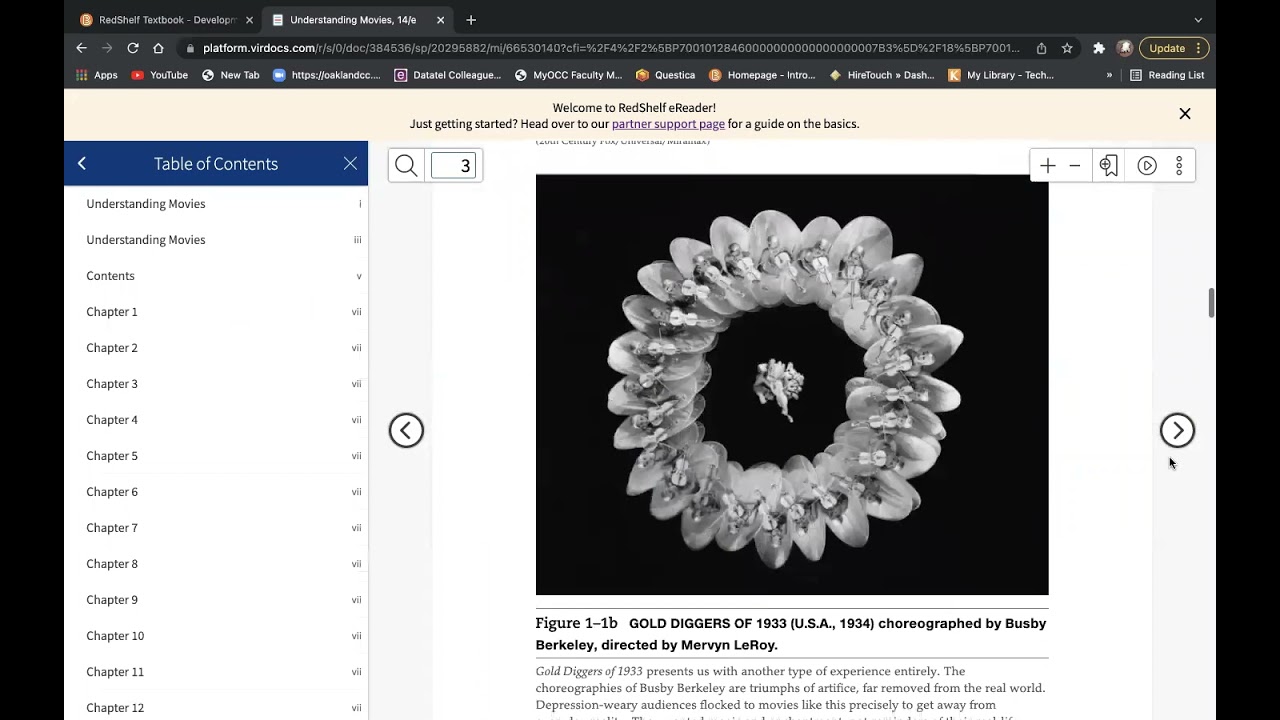
Task: Switch to Understanding Movies 14/e tab
Action: coord(355,20)
